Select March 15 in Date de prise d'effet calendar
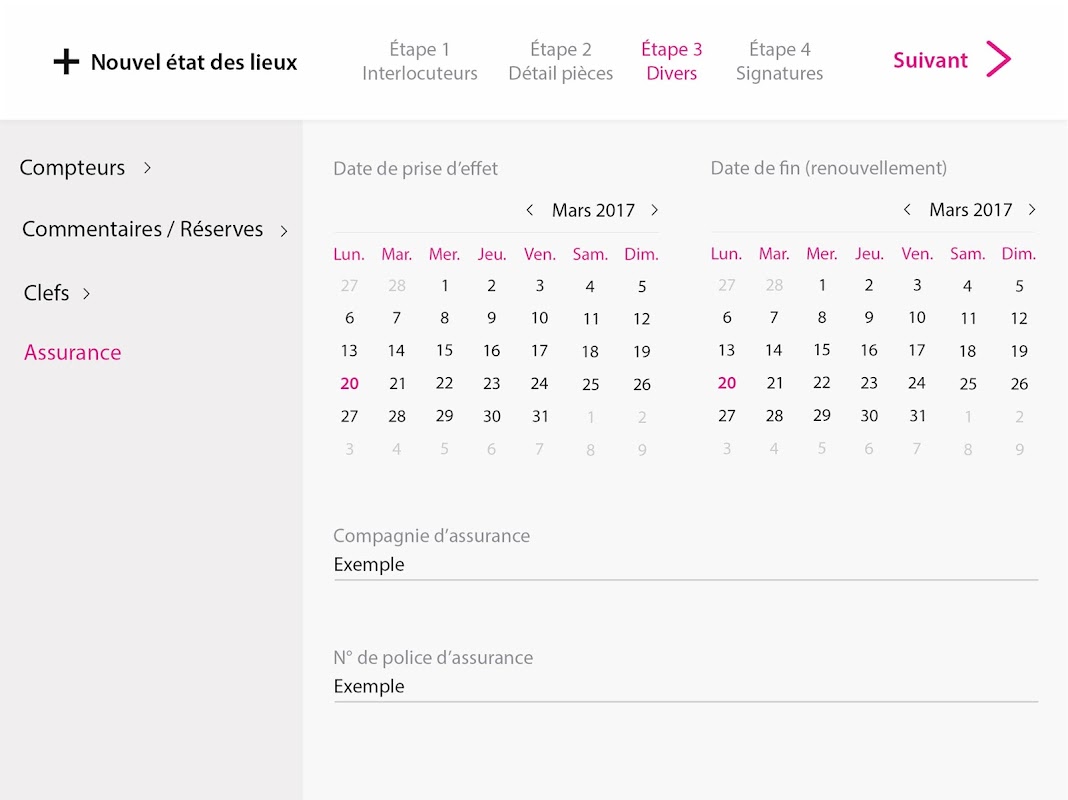Image resolution: width=1068 pixels, height=800 pixels. [x=444, y=351]
